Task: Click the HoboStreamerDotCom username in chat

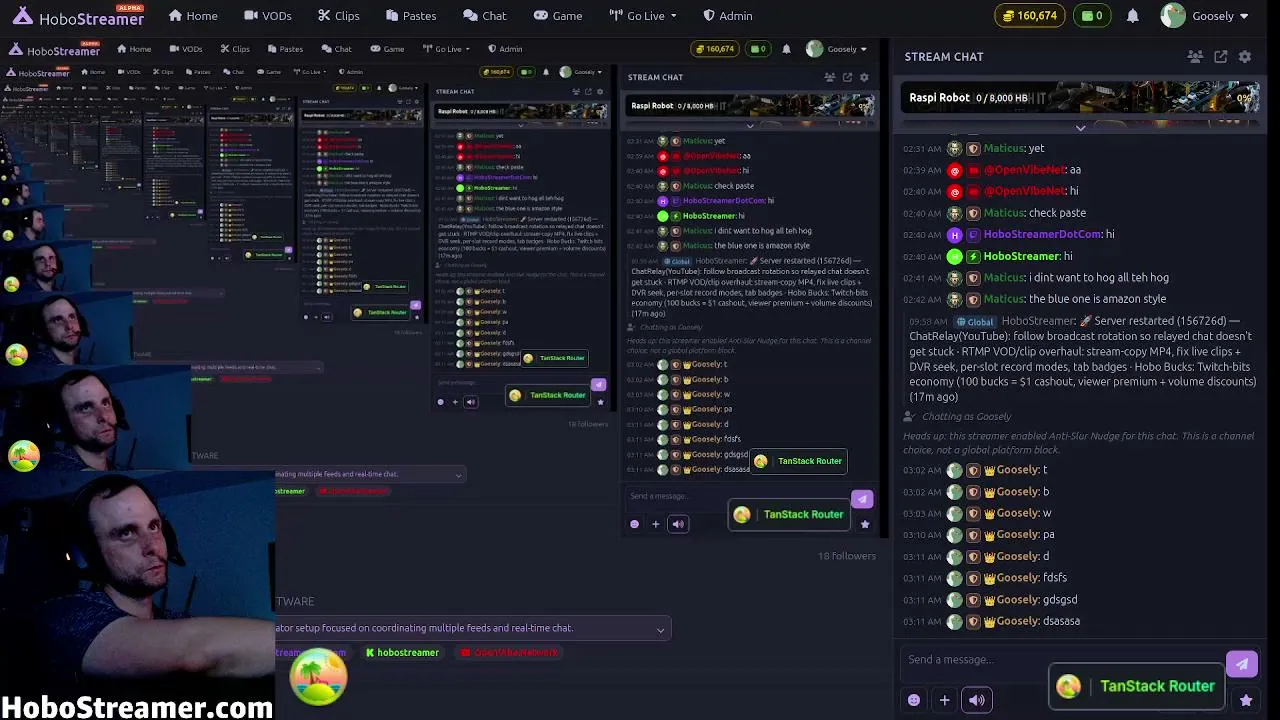Action: pyautogui.click(x=1042, y=234)
